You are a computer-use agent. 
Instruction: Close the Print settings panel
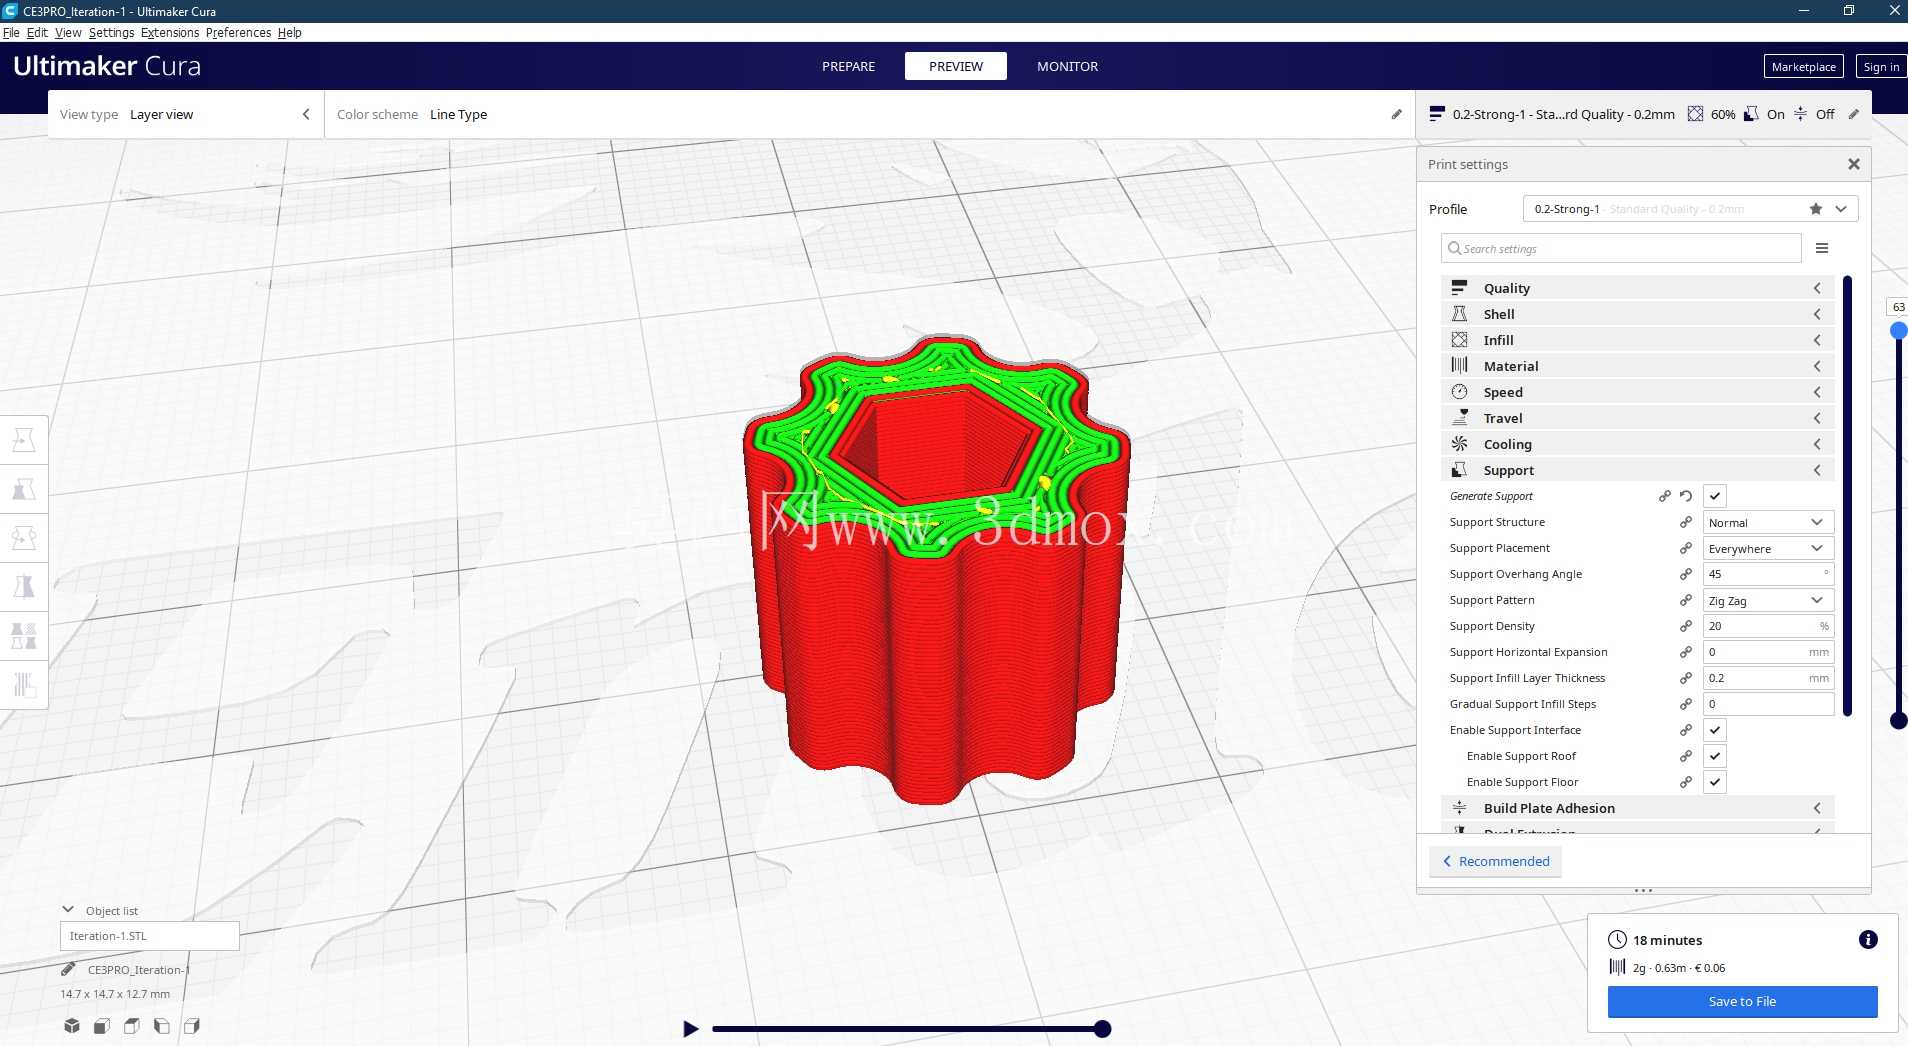point(1854,164)
